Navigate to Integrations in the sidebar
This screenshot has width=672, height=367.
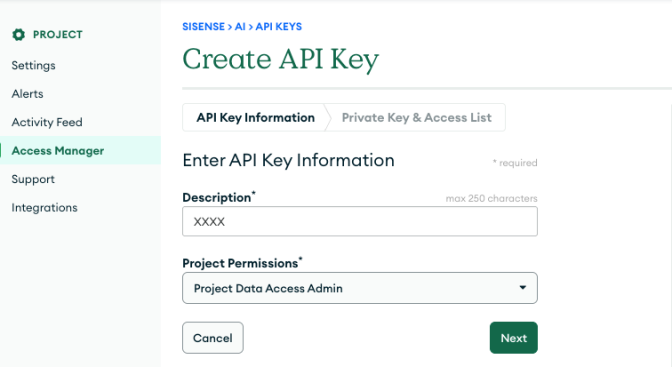coord(45,208)
